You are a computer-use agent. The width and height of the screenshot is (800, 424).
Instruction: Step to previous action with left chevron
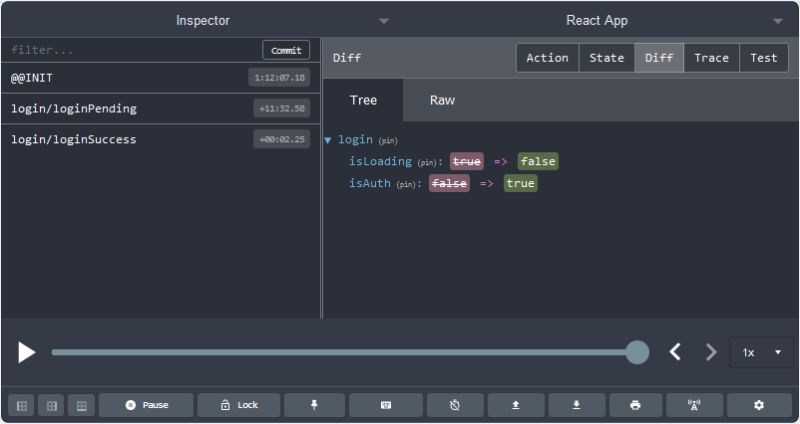(676, 352)
